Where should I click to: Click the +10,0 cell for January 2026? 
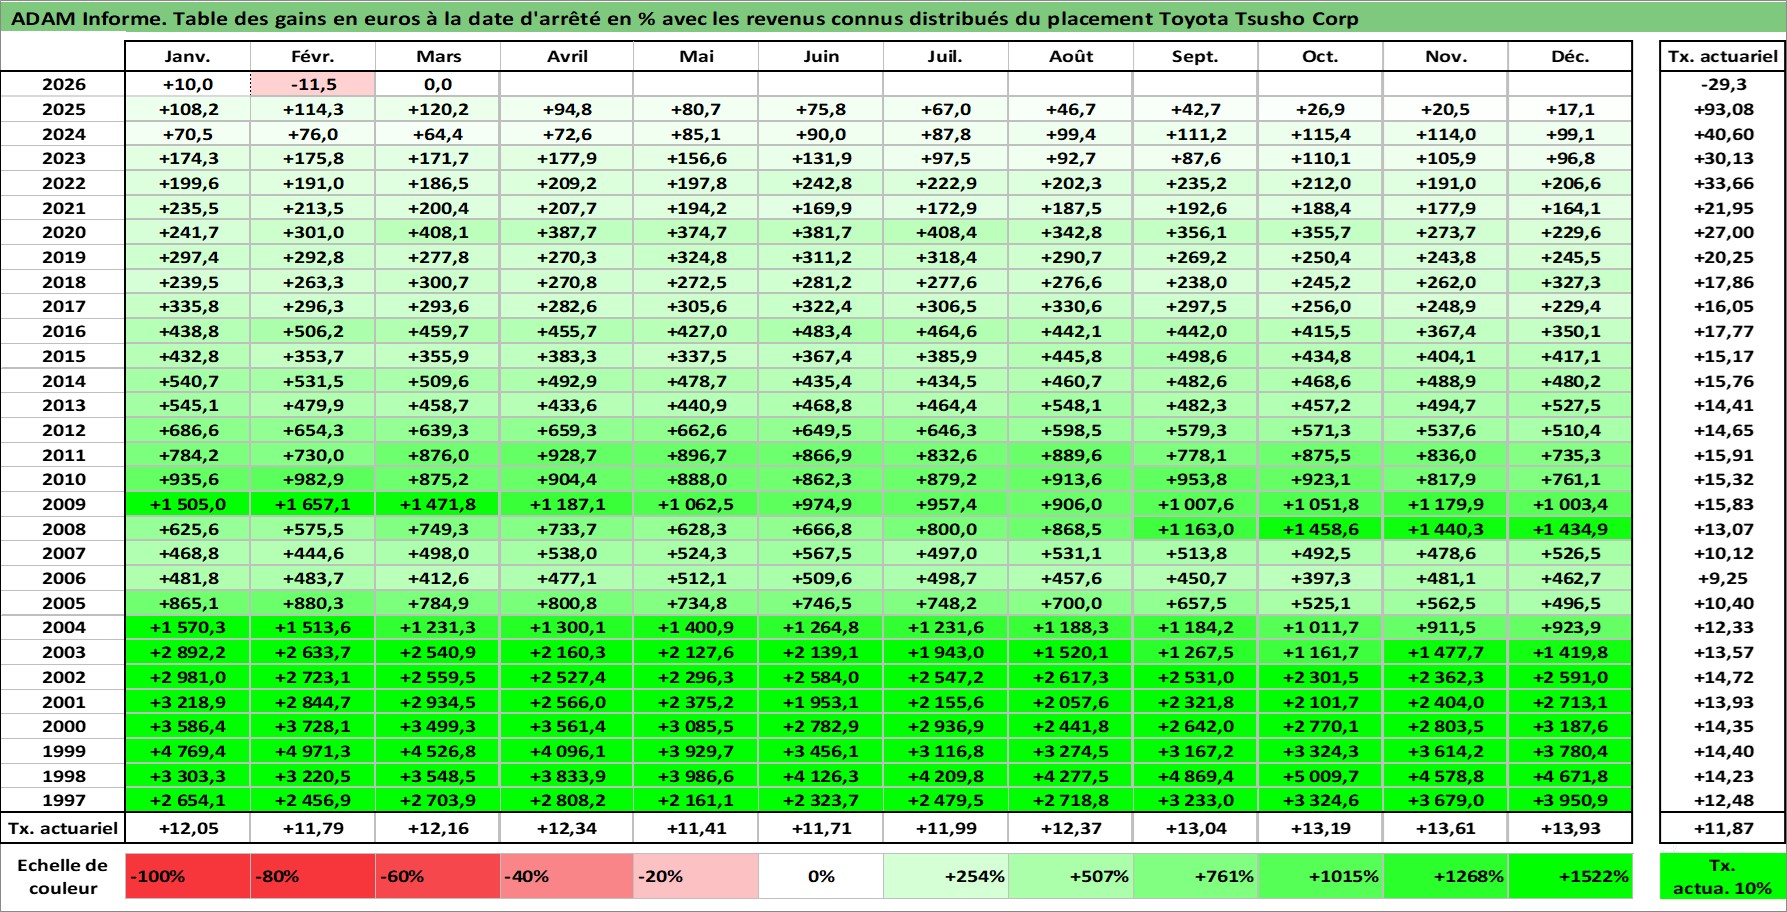pyautogui.click(x=188, y=85)
